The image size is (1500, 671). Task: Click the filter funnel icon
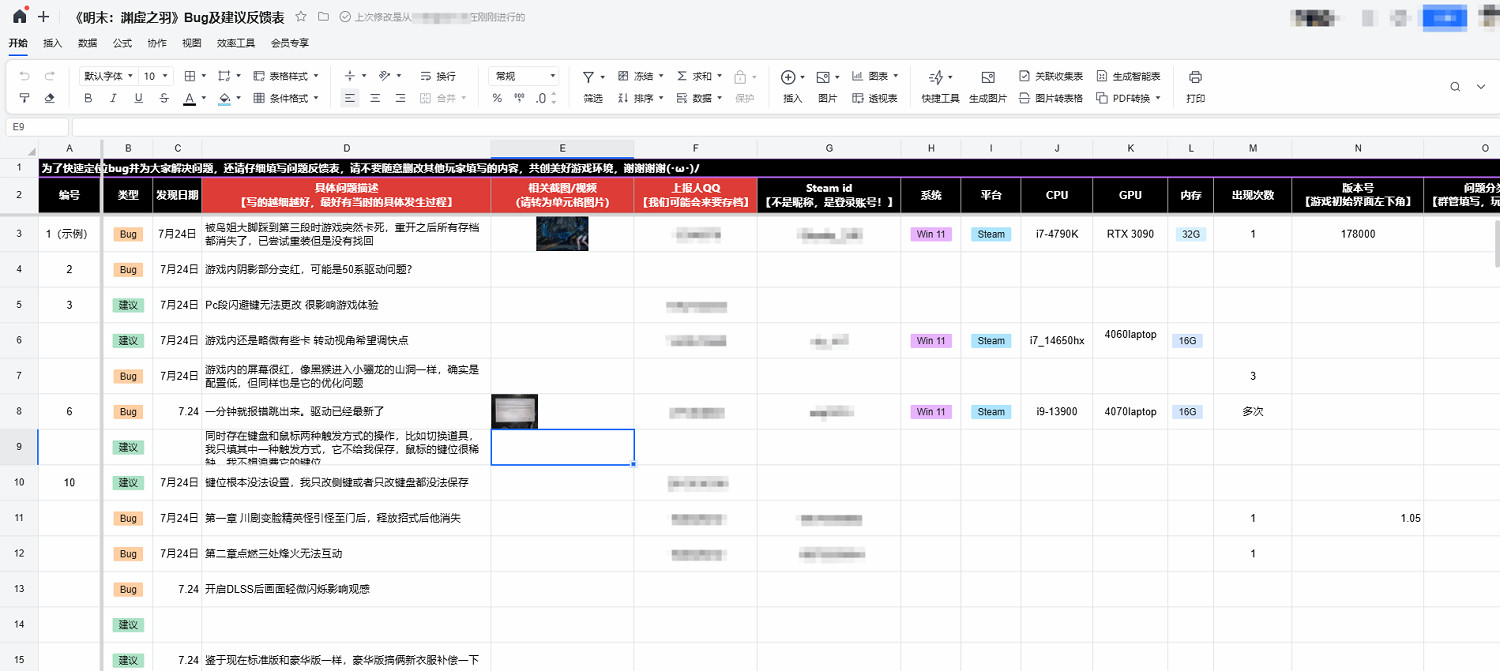tap(588, 77)
